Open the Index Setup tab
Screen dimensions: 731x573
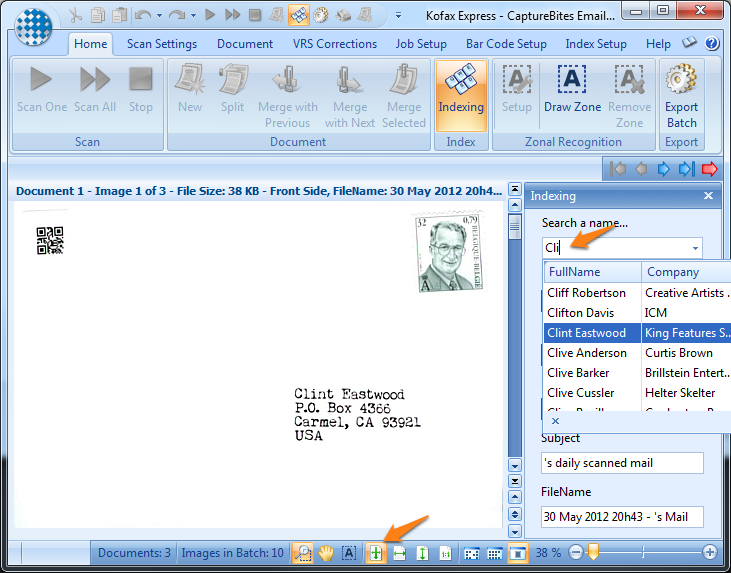[596, 44]
